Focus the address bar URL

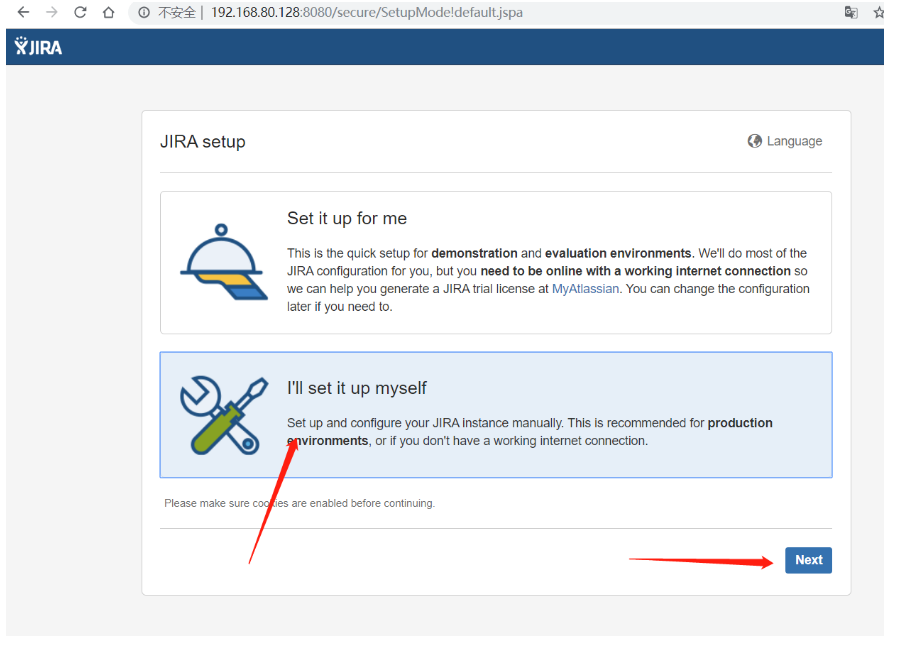point(367,13)
